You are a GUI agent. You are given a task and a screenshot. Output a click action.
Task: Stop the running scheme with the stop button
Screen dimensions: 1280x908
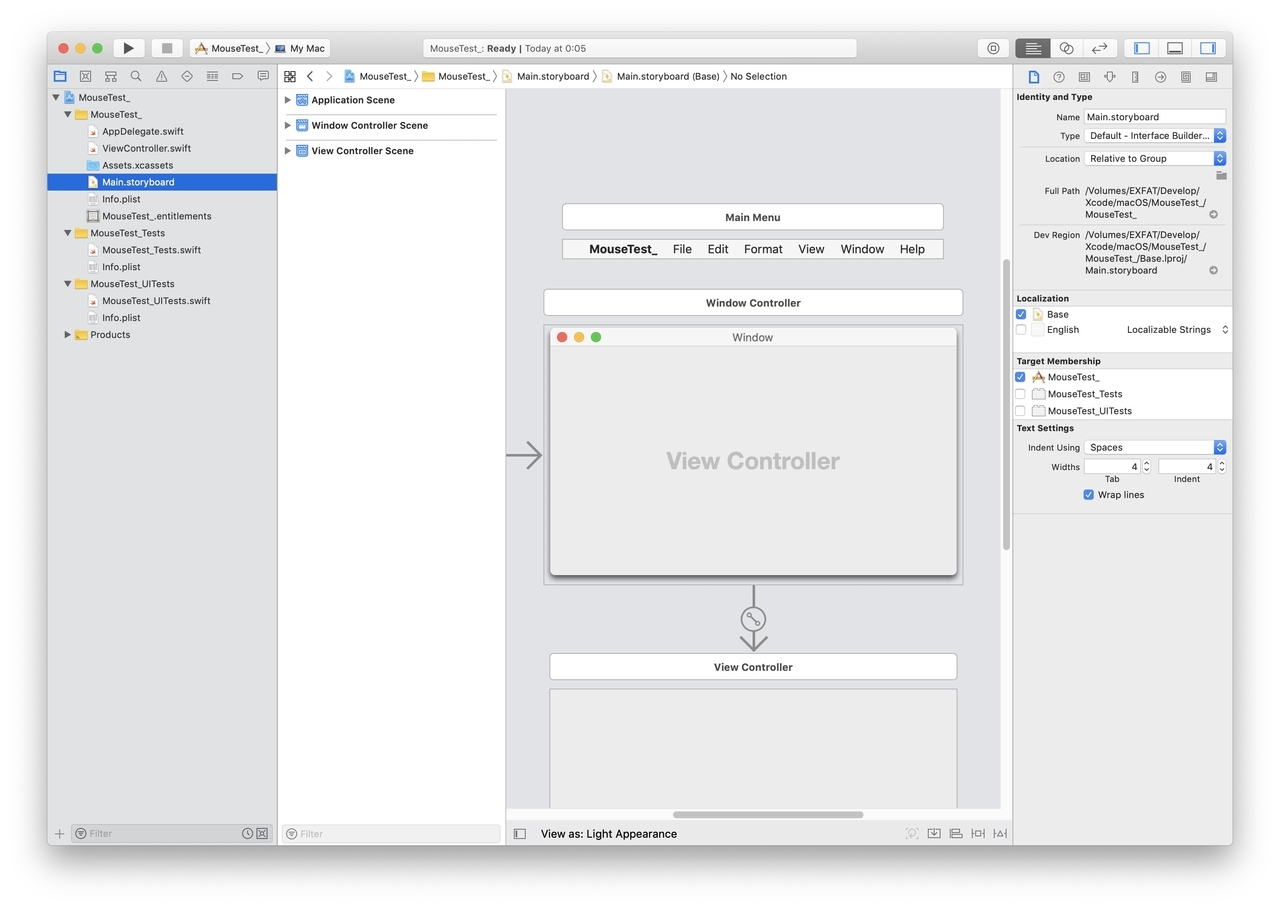tap(167, 48)
